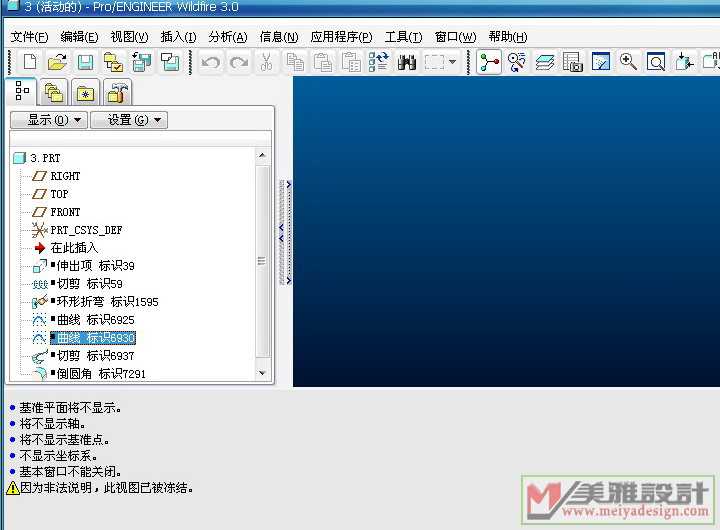This screenshot has width=720, height=530.
Task: Open the 信息(N) menu
Action: coord(279,37)
